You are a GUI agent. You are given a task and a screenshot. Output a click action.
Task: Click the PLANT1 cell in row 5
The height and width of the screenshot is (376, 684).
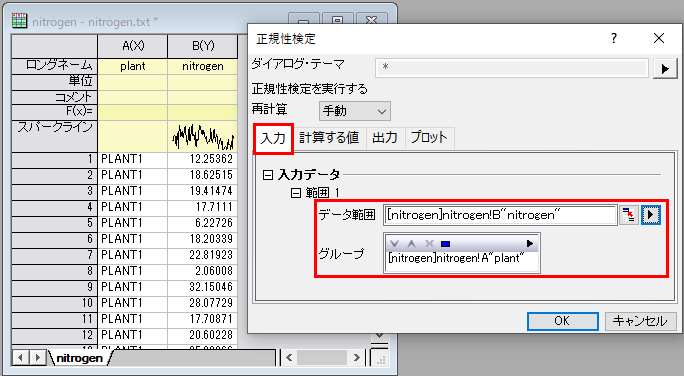click(133, 223)
